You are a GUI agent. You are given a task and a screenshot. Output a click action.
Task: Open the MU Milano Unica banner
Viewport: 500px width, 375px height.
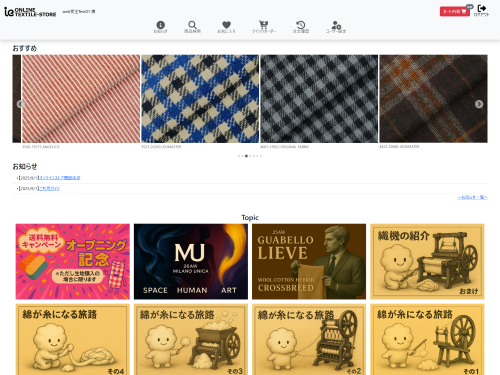coord(191,261)
